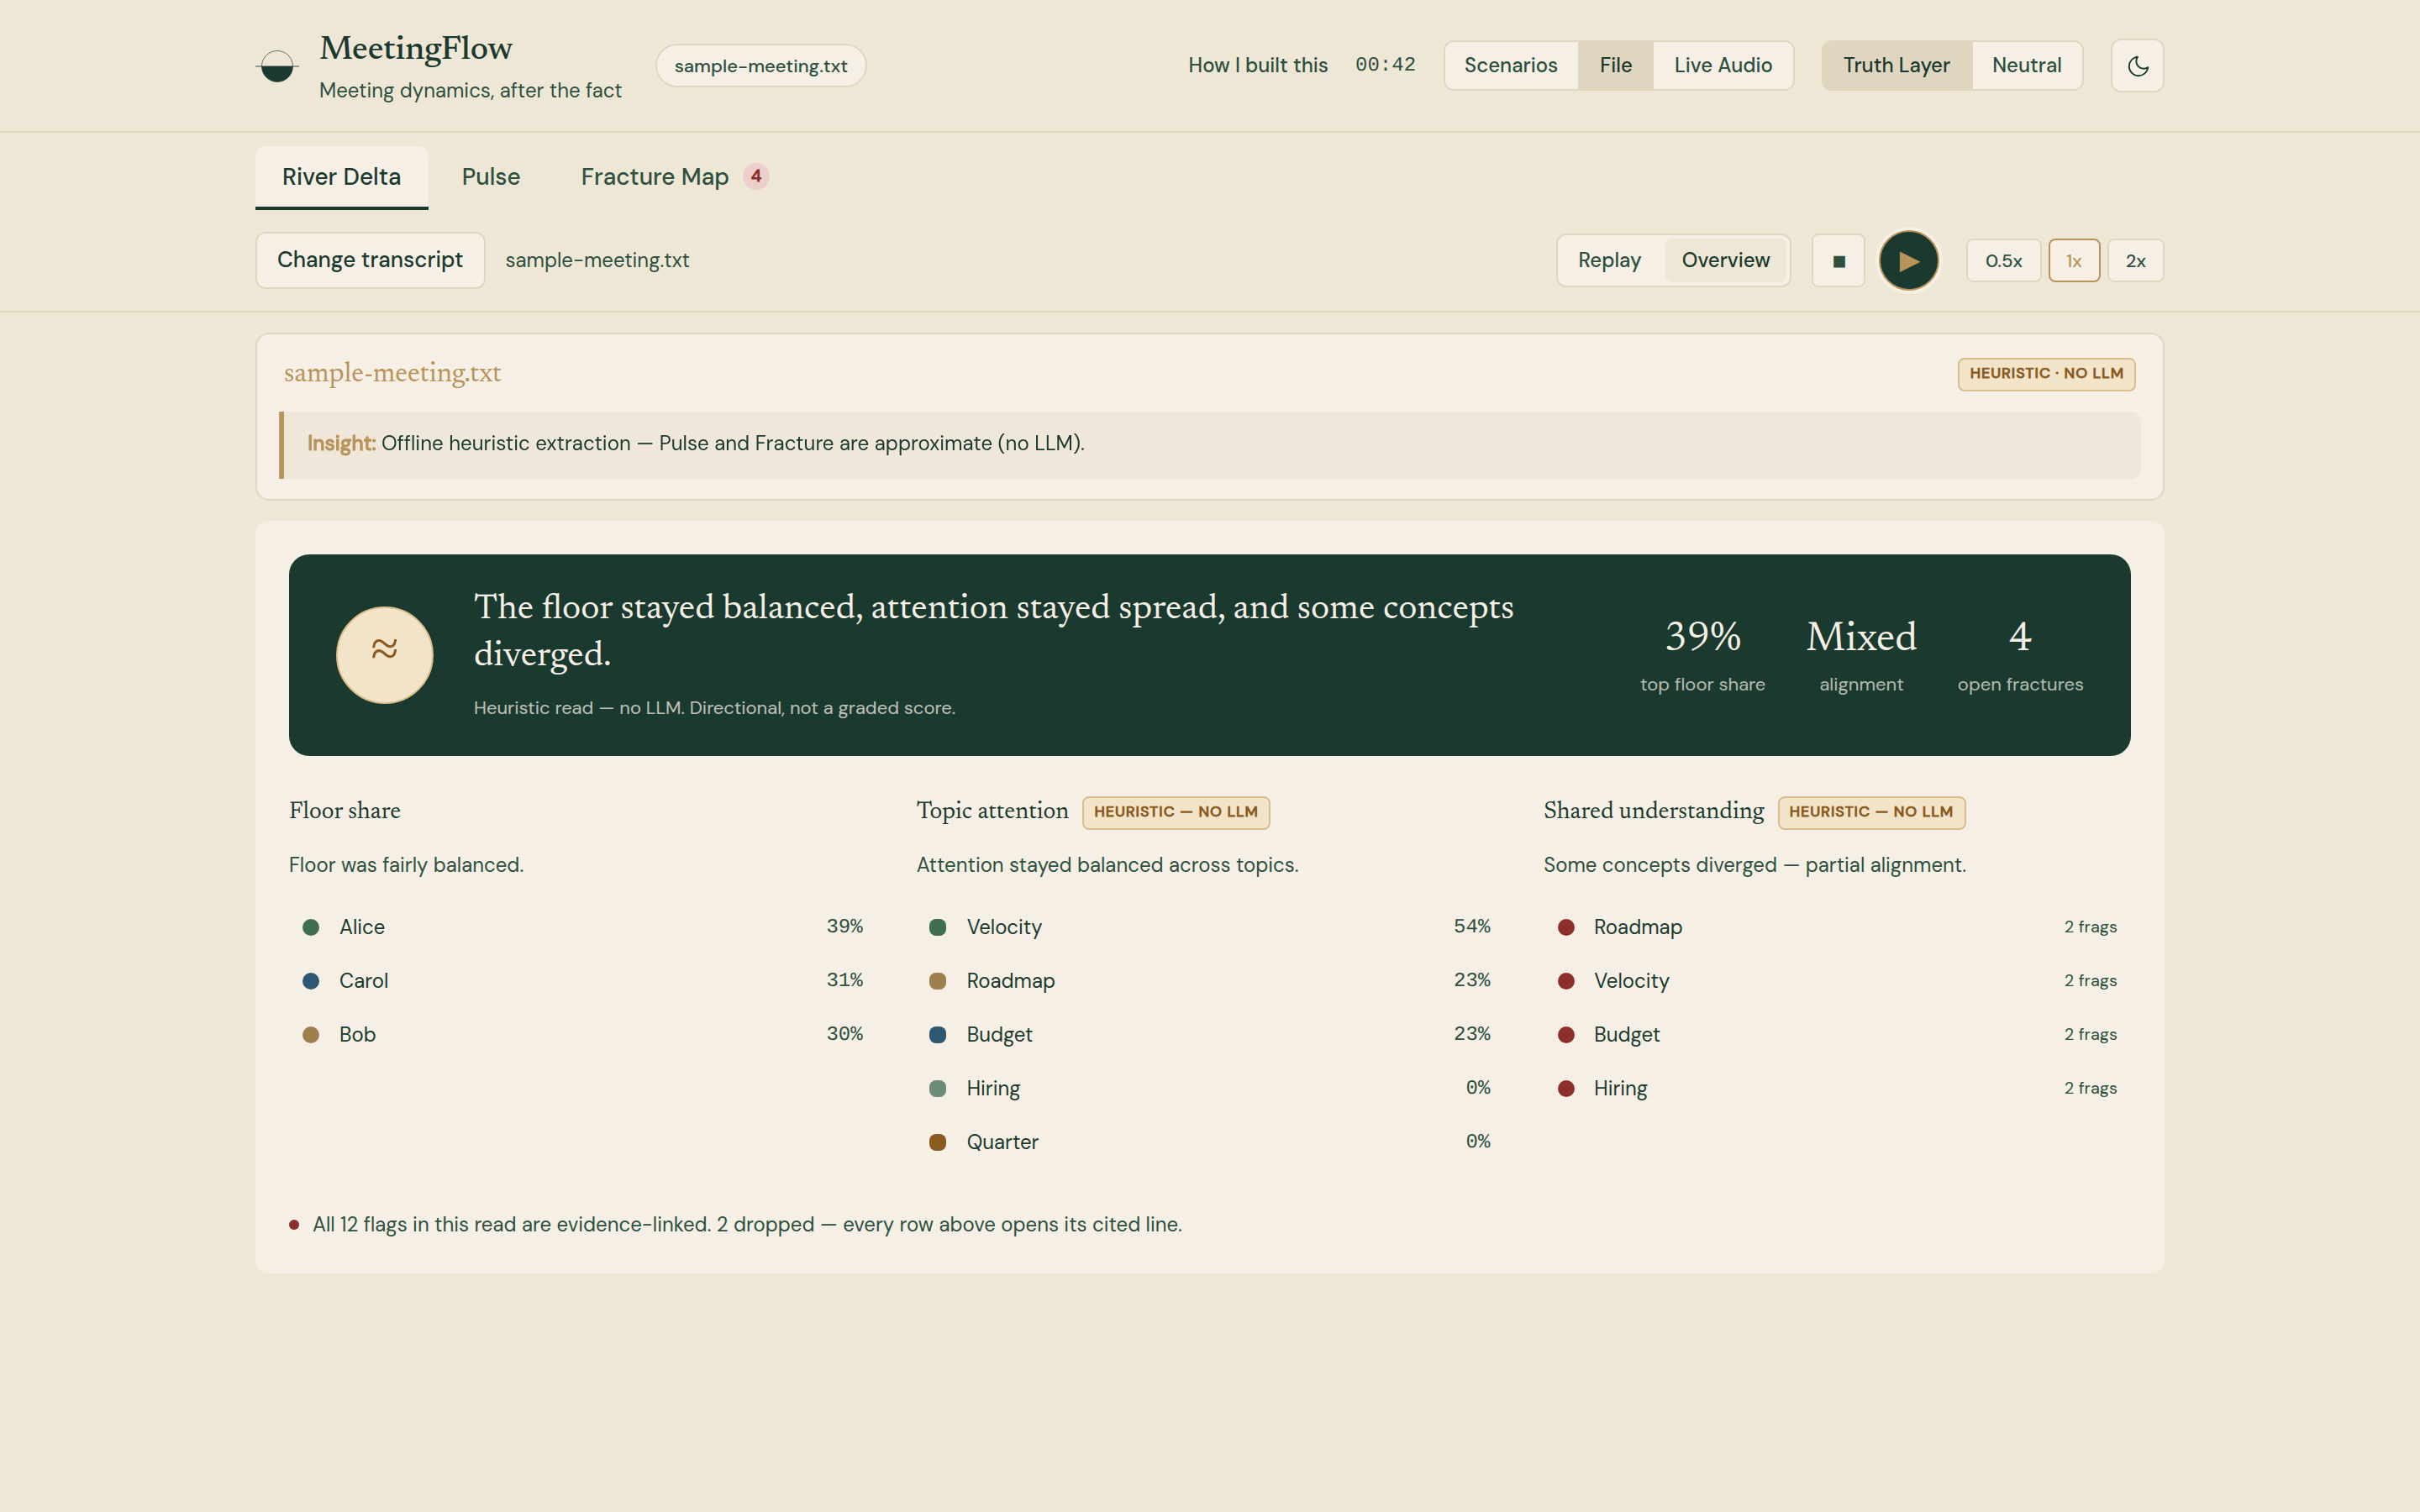
Task: Set playback speed to 1x
Action: [2073, 261]
